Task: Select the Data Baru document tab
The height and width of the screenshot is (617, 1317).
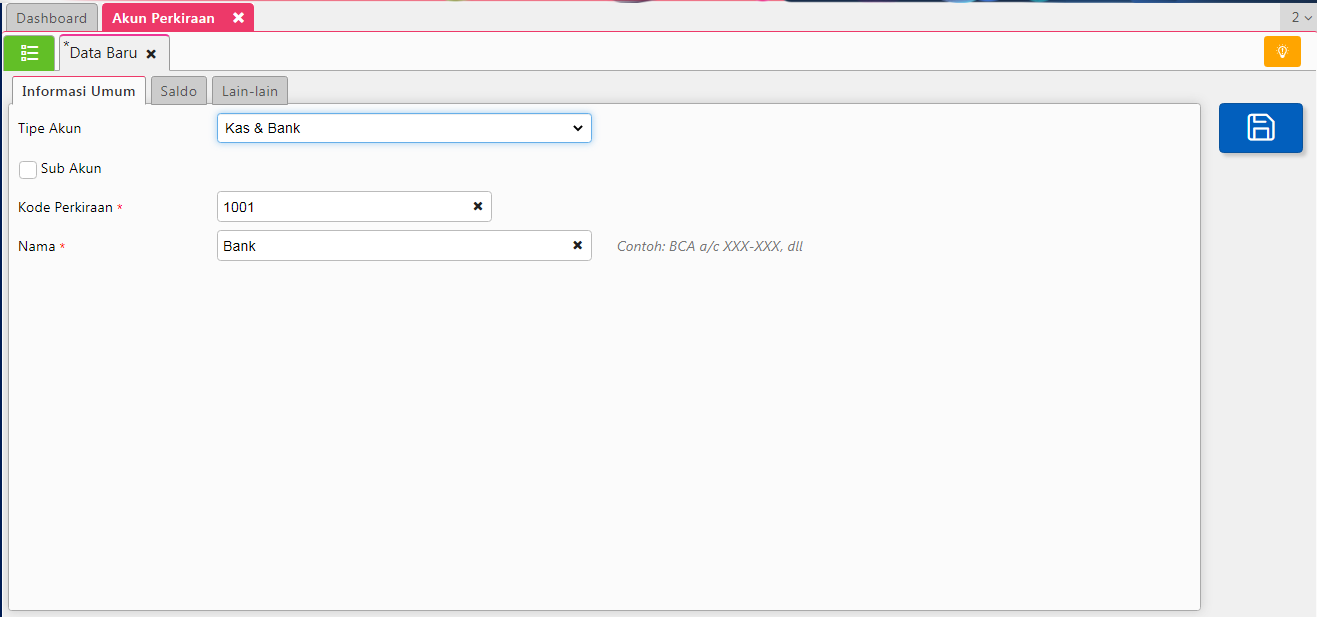Action: click(103, 53)
